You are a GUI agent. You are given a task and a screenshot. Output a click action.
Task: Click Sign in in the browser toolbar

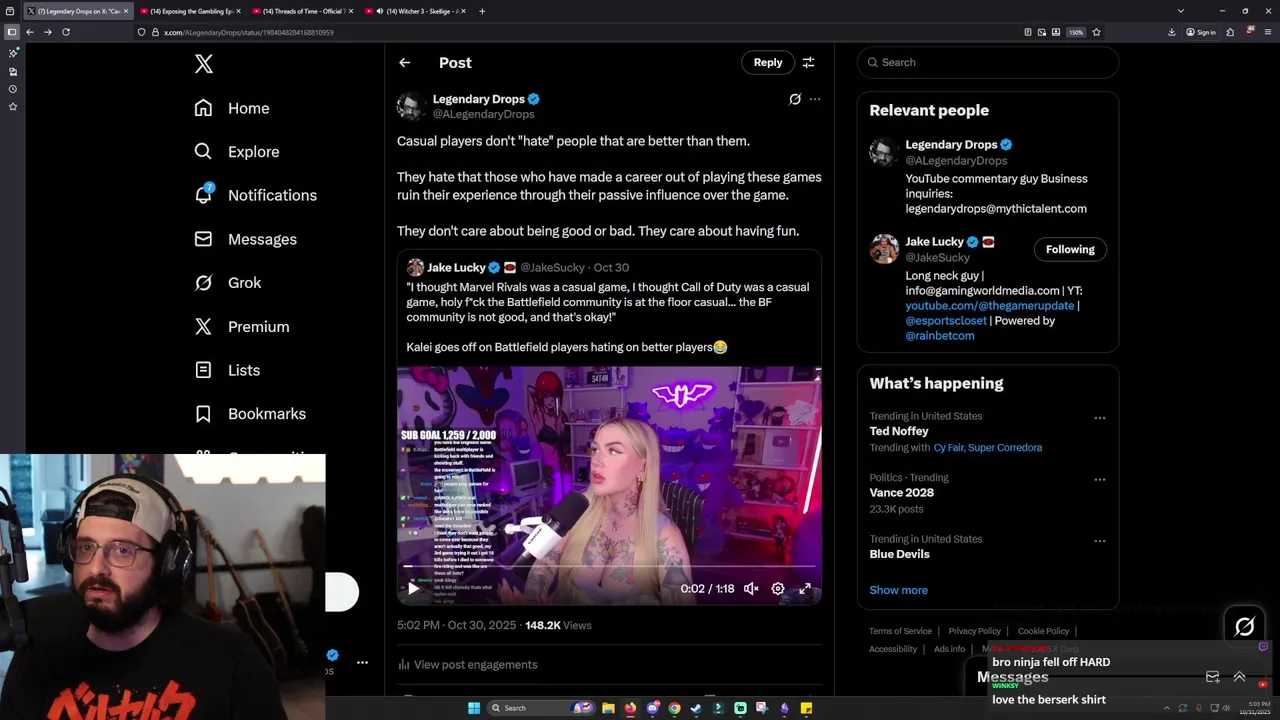tap(1201, 32)
